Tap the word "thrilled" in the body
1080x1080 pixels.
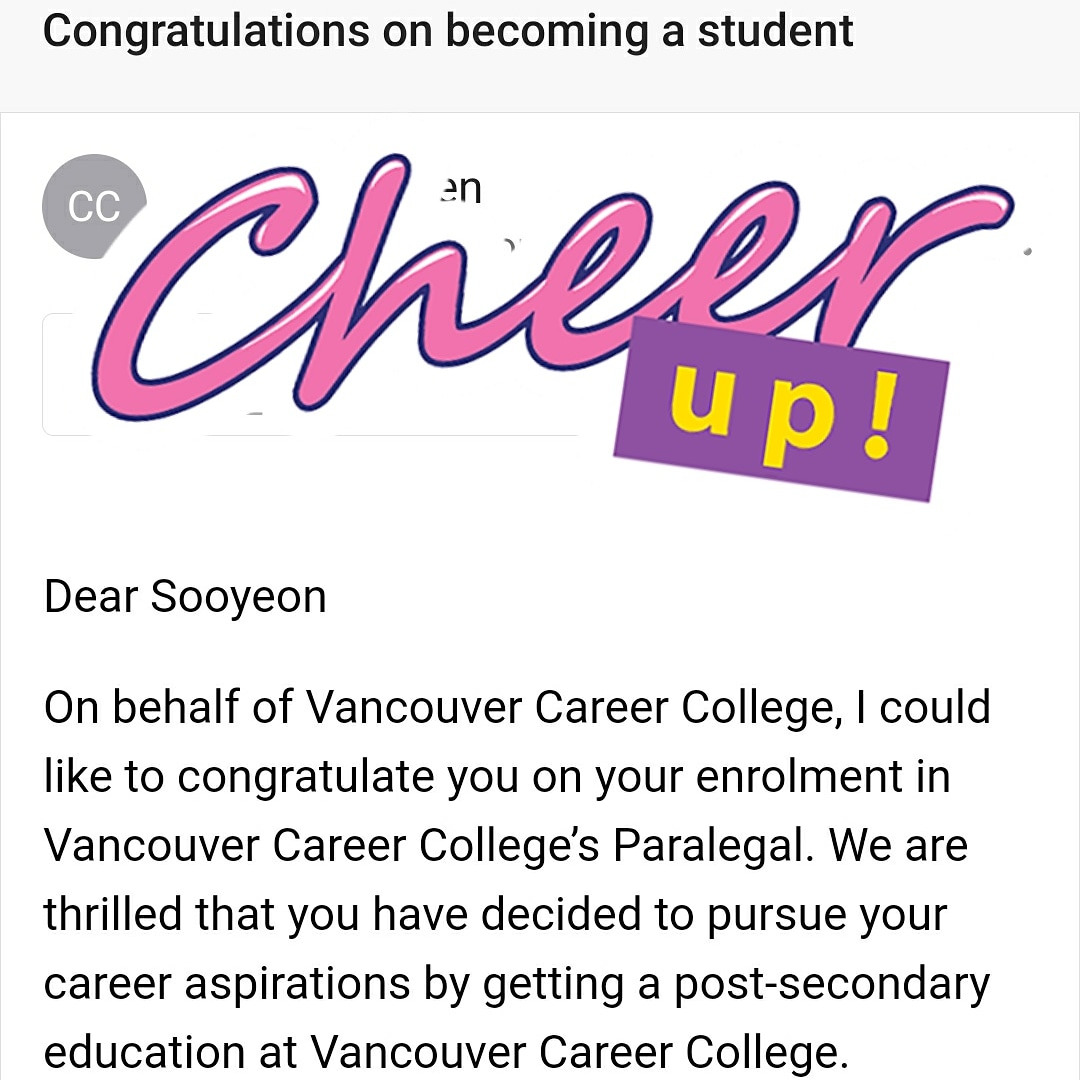[x=112, y=915]
